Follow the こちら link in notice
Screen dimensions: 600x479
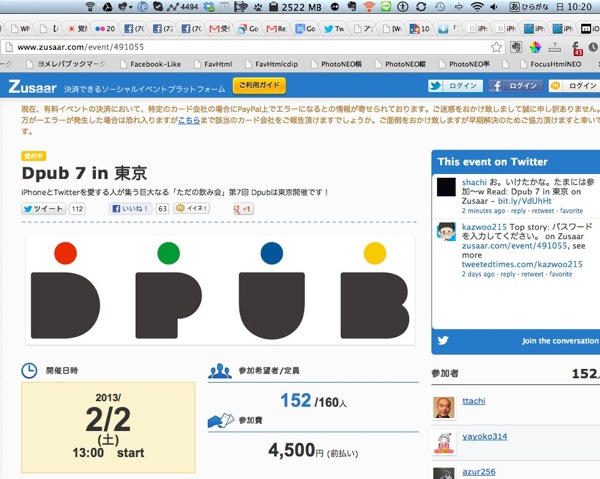tap(189, 120)
